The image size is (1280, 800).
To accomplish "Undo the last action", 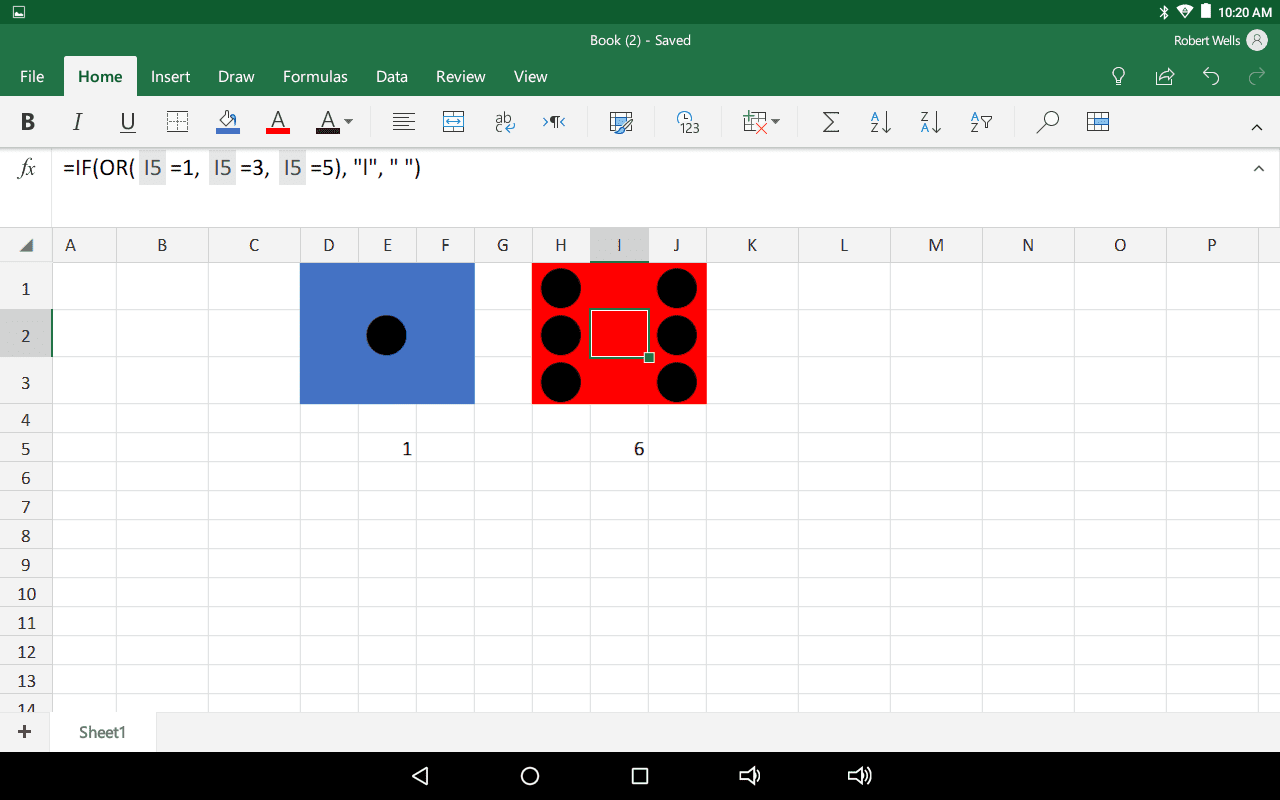I will (1211, 76).
